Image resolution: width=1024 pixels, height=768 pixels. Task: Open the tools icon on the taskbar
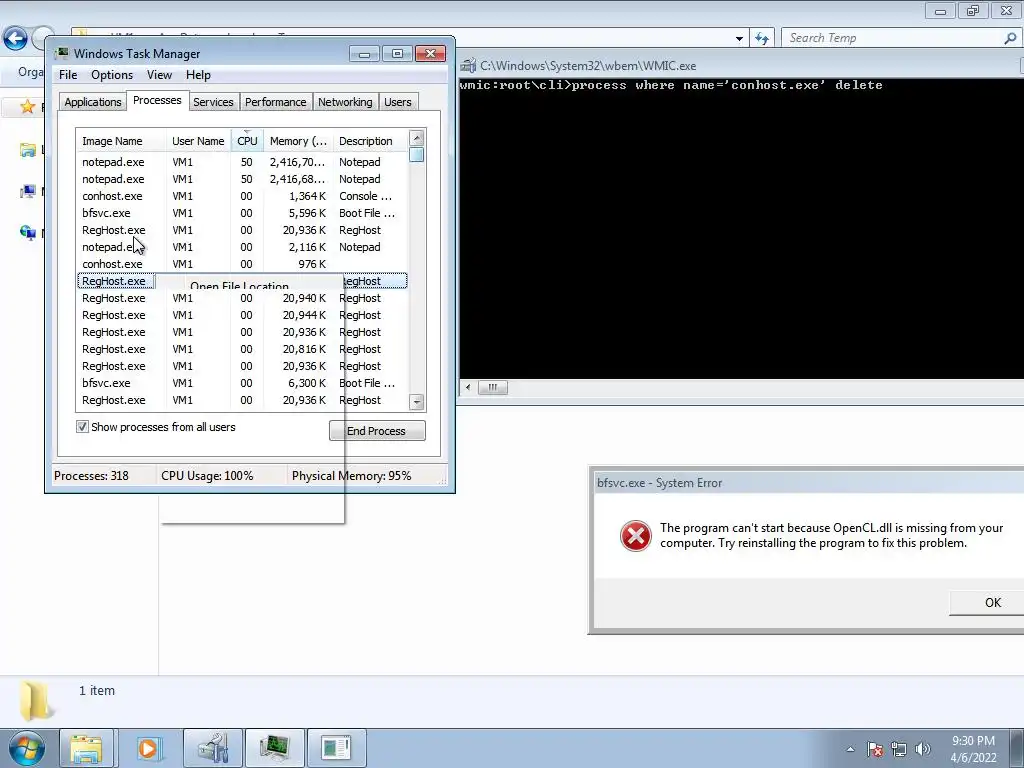point(213,748)
